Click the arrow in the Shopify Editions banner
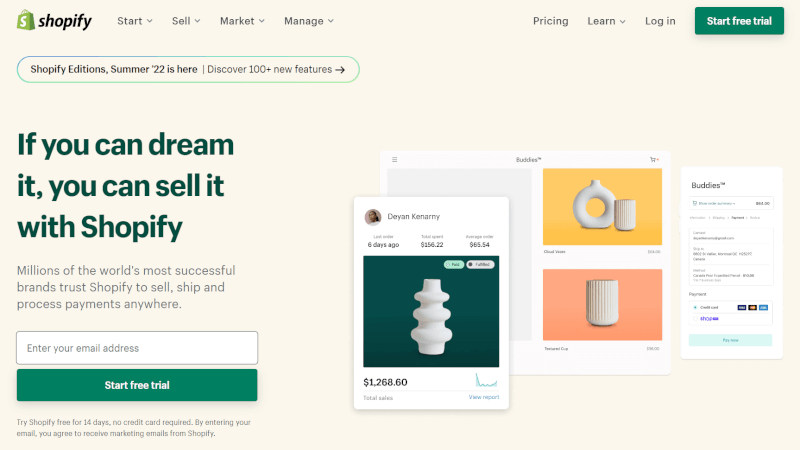The height and width of the screenshot is (450, 800). point(340,70)
